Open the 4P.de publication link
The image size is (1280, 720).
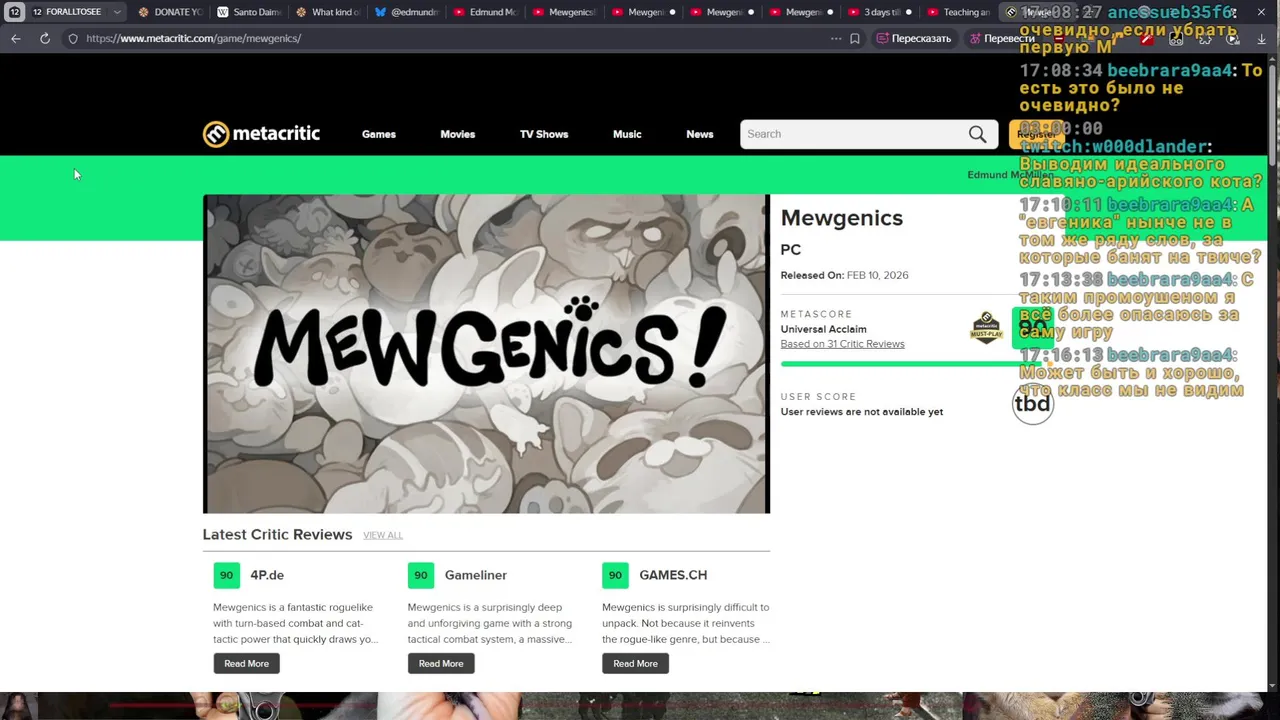click(x=267, y=575)
